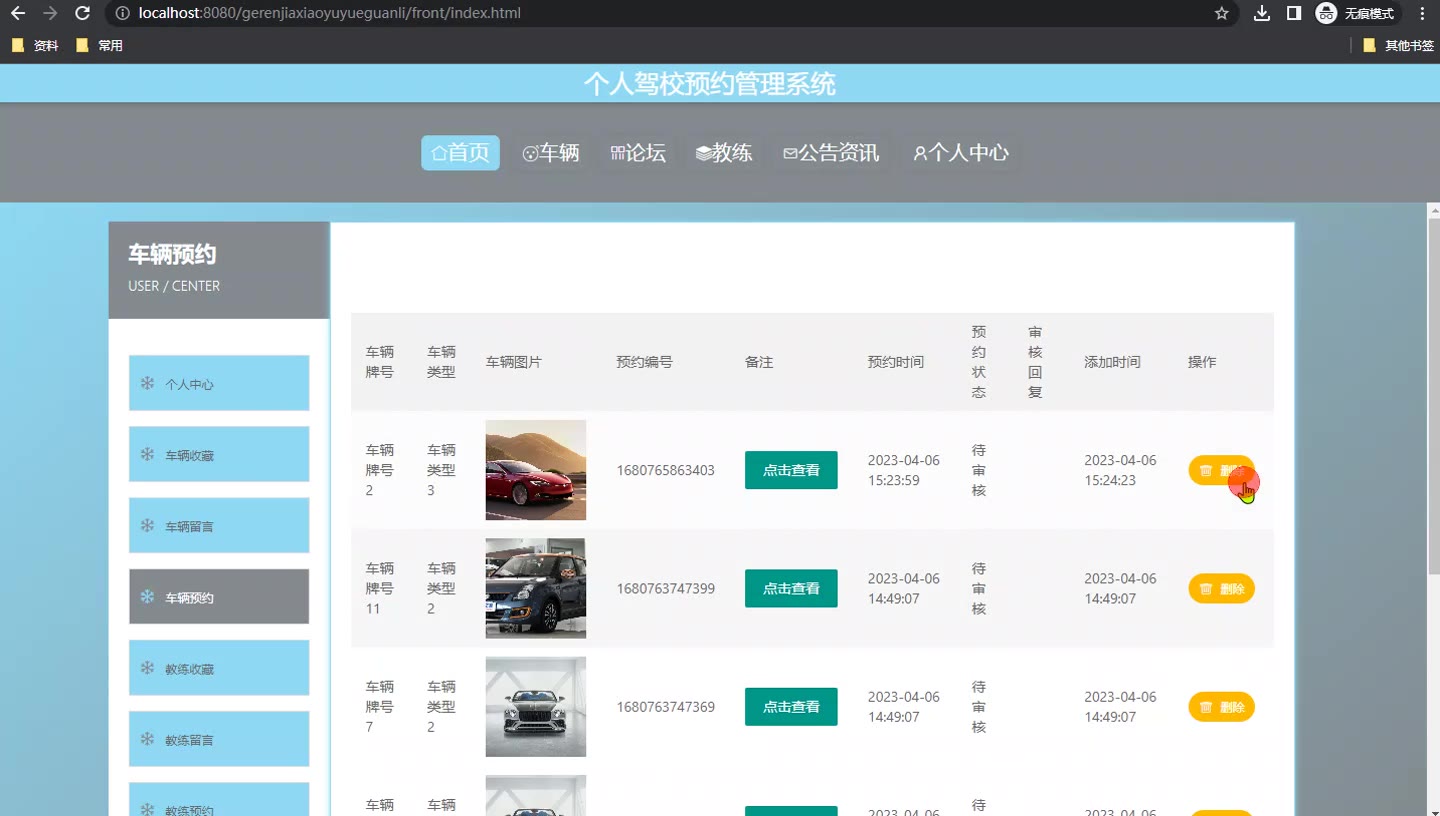Delete the booking for 车辆牌号 11
The width and height of the screenshot is (1440, 816).
1221,589
